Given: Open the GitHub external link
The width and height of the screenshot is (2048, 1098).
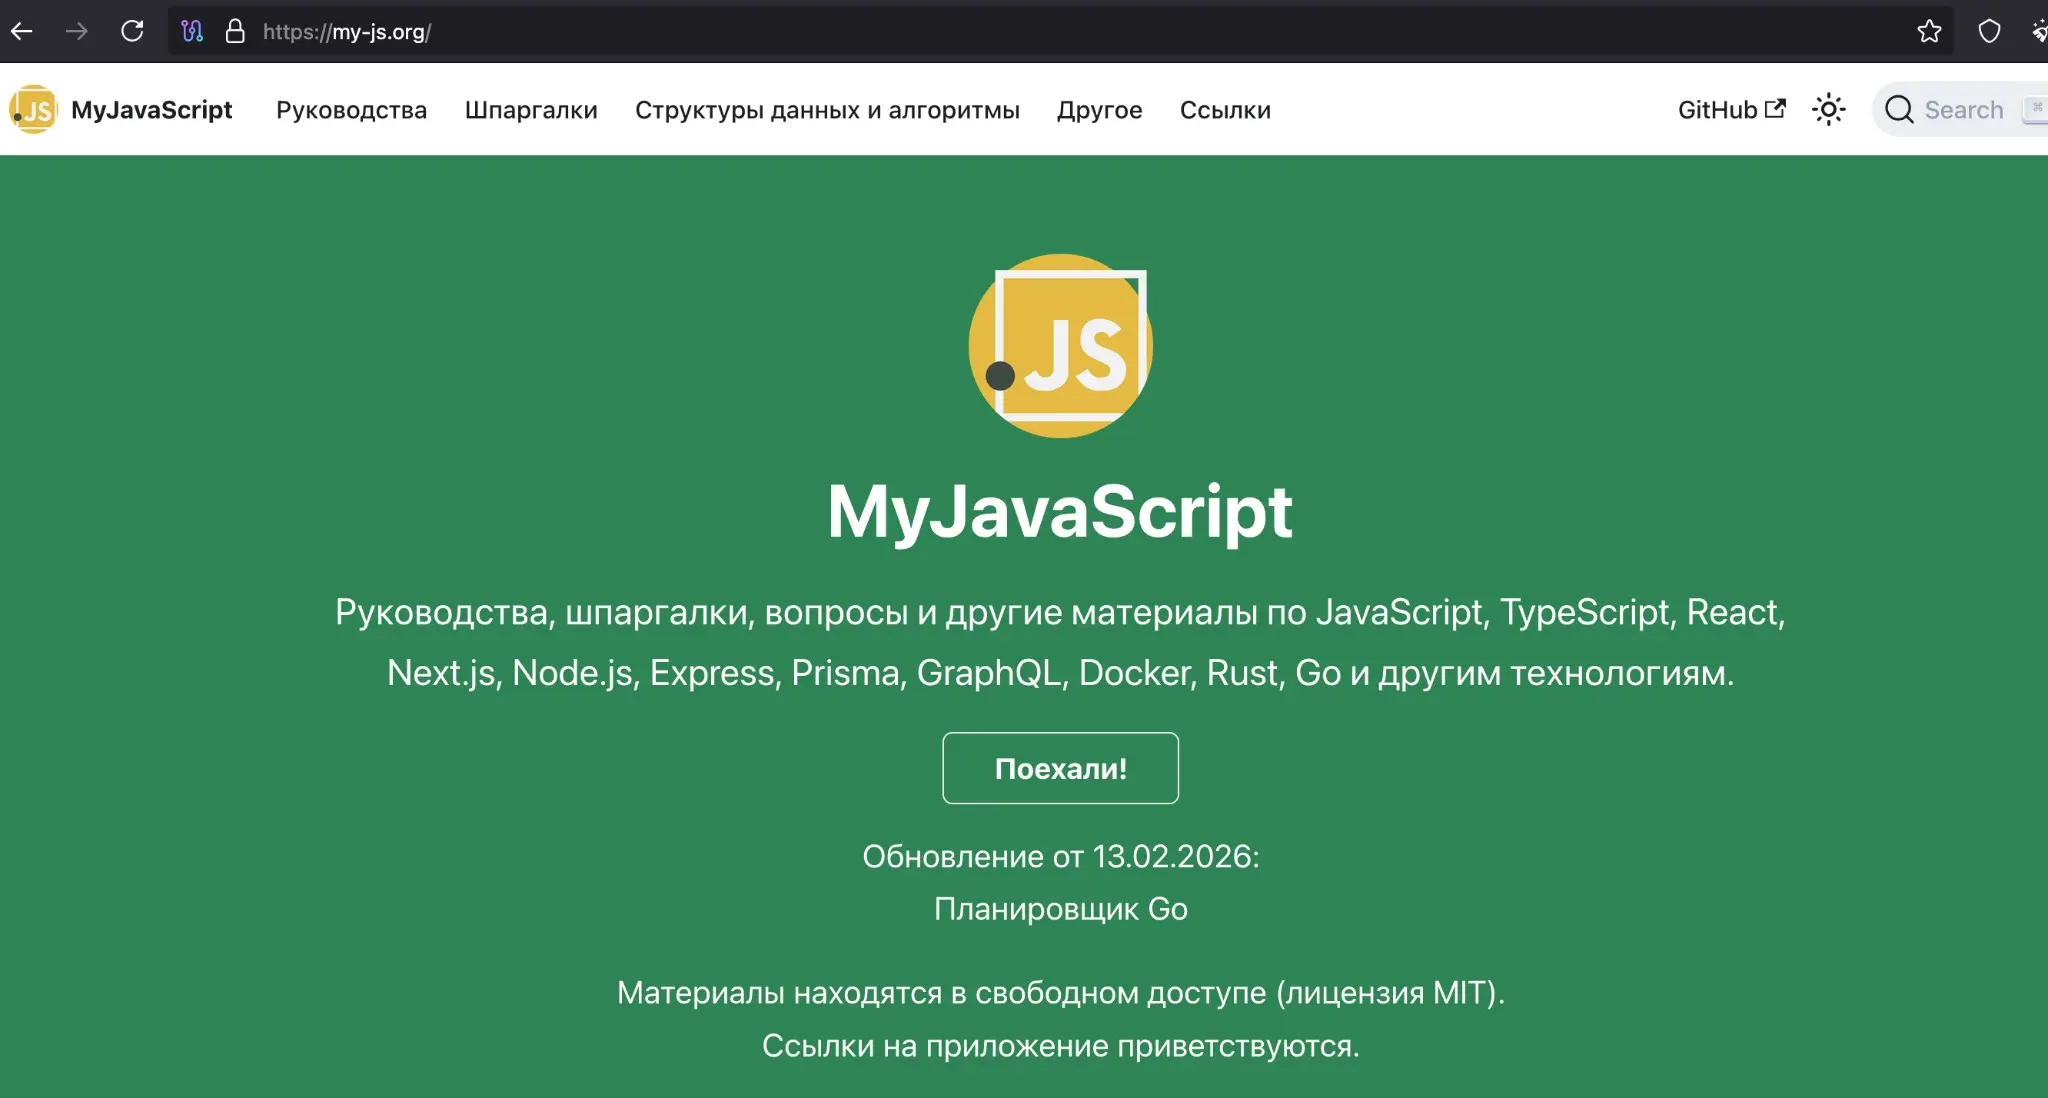Looking at the screenshot, I should point(1731,109).
